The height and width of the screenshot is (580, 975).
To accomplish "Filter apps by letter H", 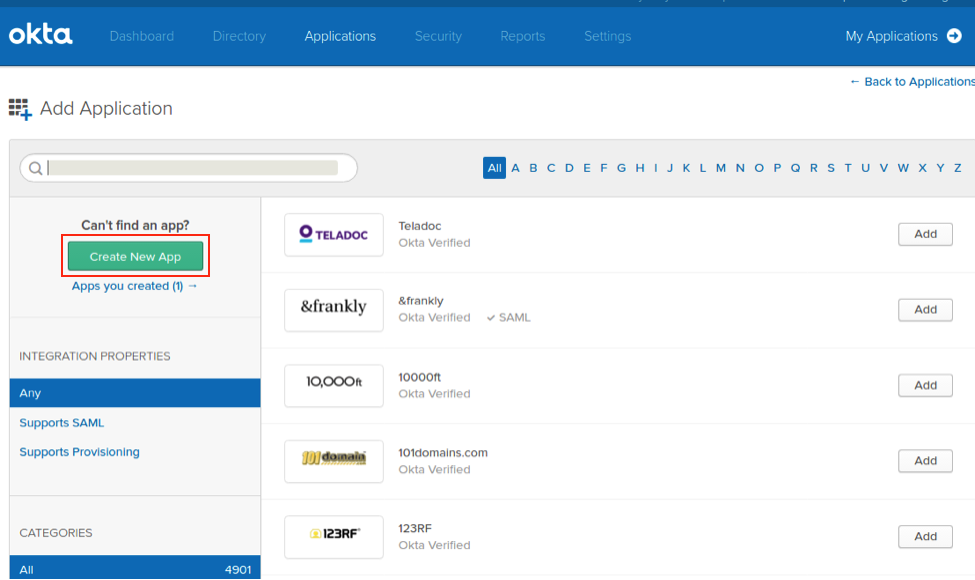I will (x=640, y=168).
